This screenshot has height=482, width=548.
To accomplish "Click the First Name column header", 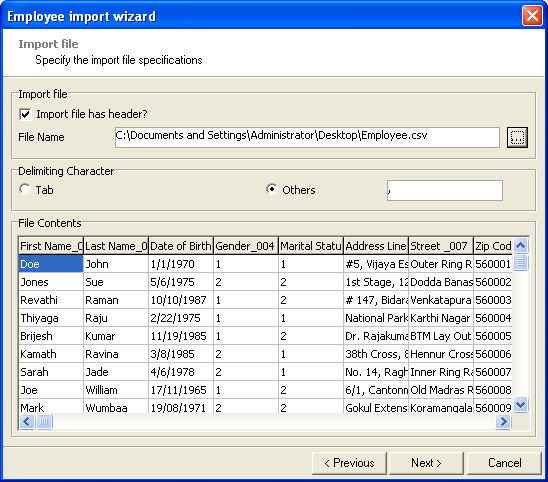I will (51, 246).
